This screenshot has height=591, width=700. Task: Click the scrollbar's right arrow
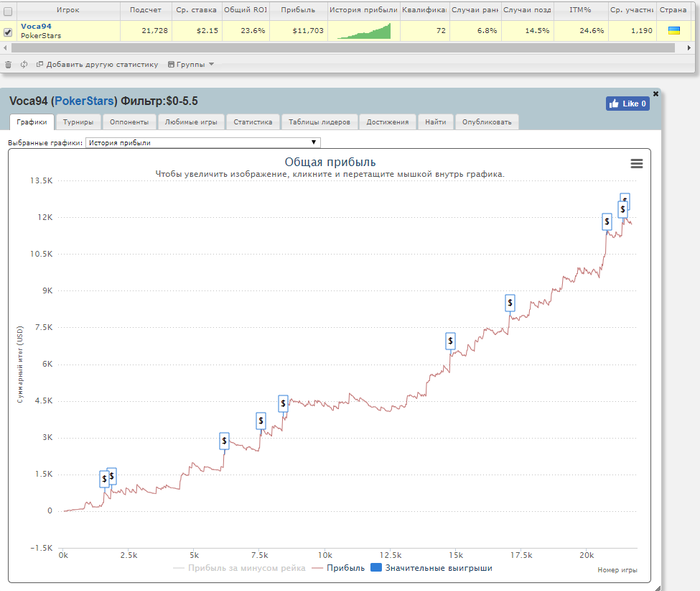tap(689, 47)
